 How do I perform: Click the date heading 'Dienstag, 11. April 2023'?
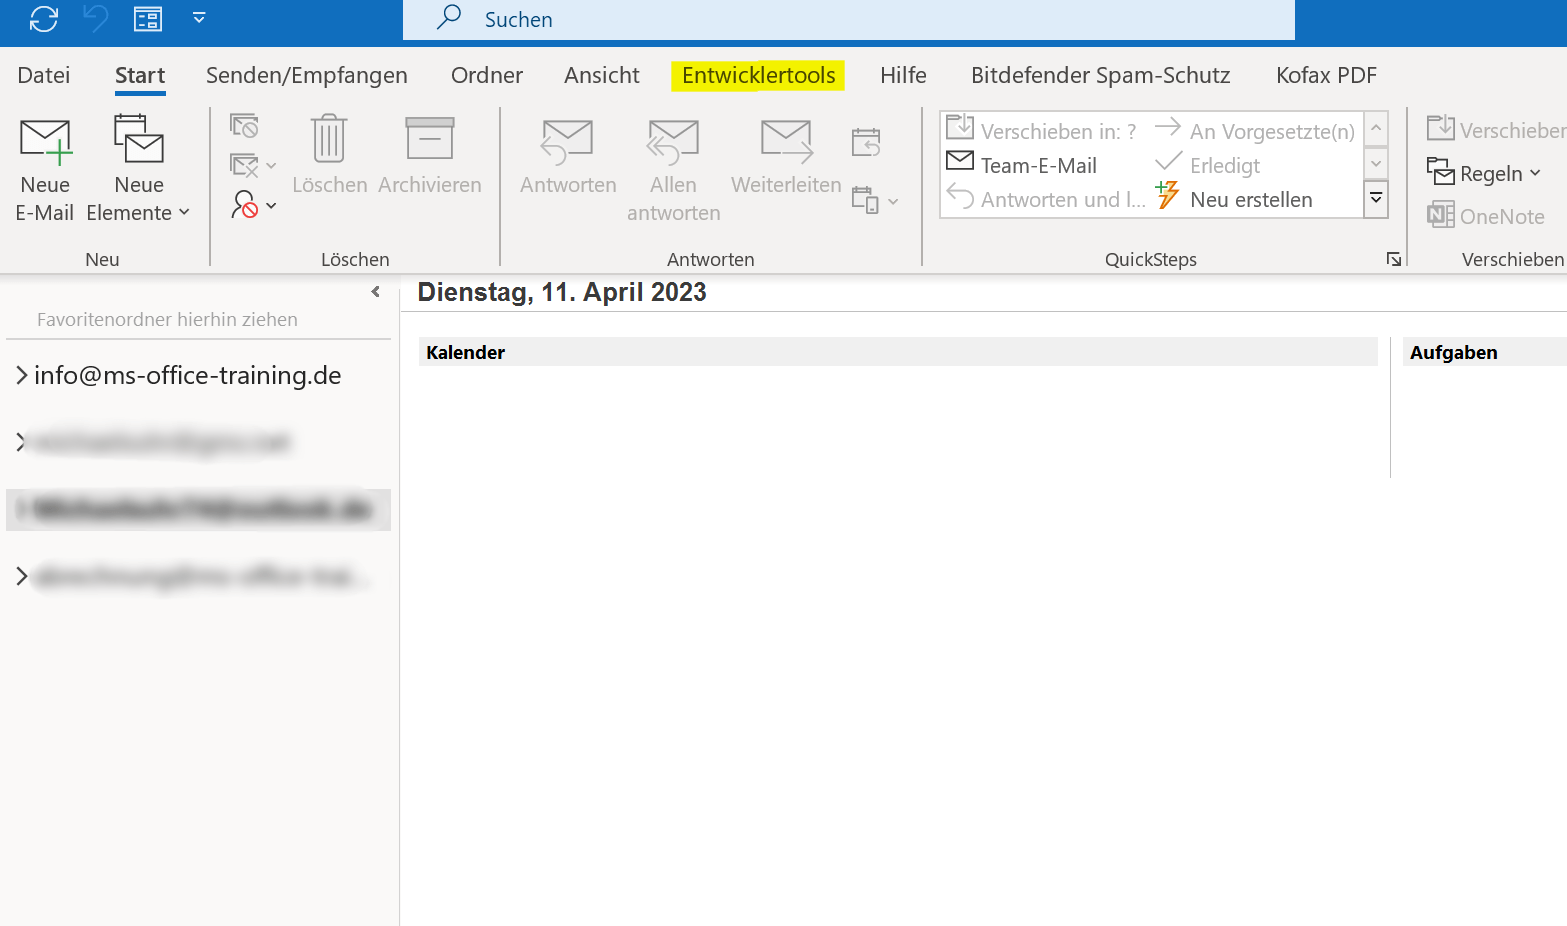click(x=562, y=292)
